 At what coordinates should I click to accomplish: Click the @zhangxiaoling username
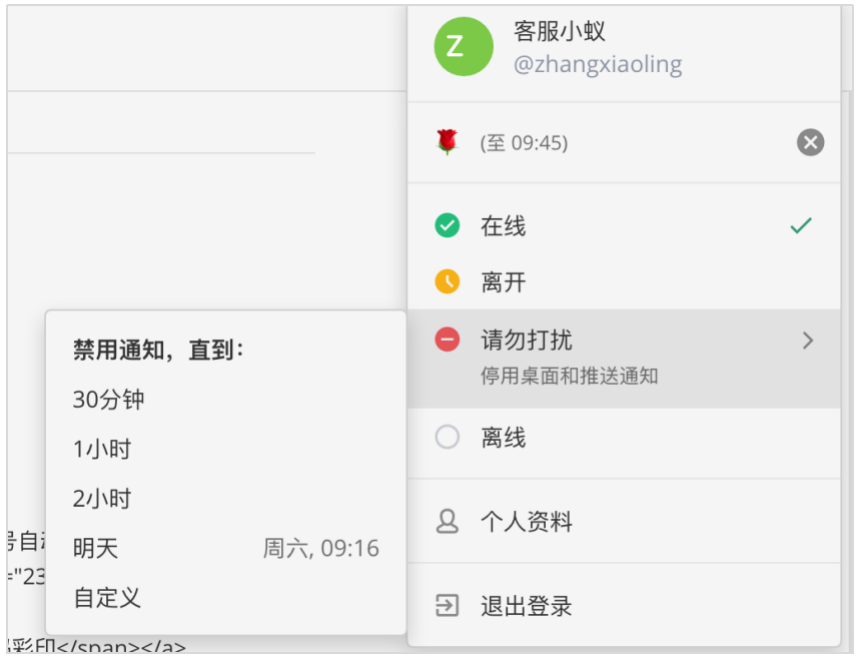(x=597, y=65)
